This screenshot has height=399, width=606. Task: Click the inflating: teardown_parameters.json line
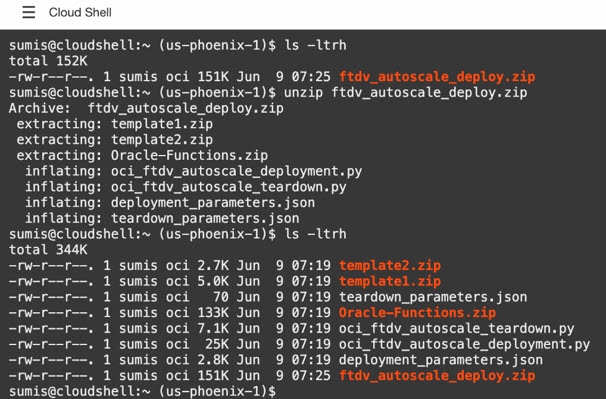(162, 218)
